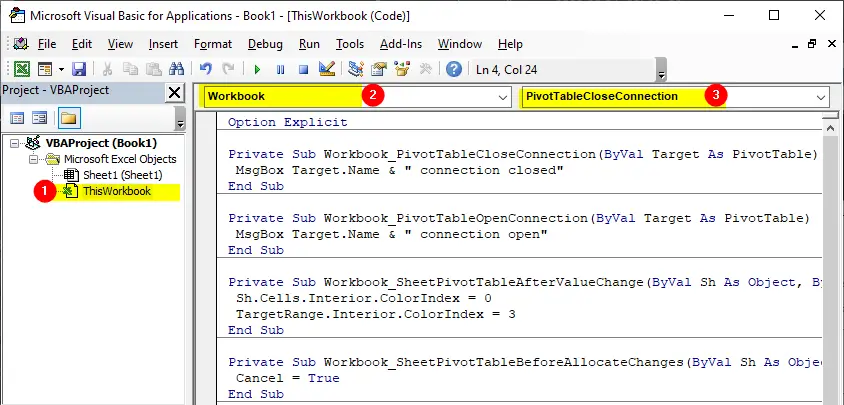Click the Option Explicit line
844x405 pixels.
287,122
